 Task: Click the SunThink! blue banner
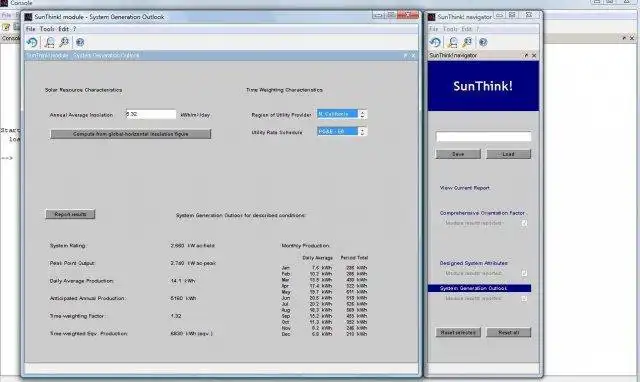483,86
